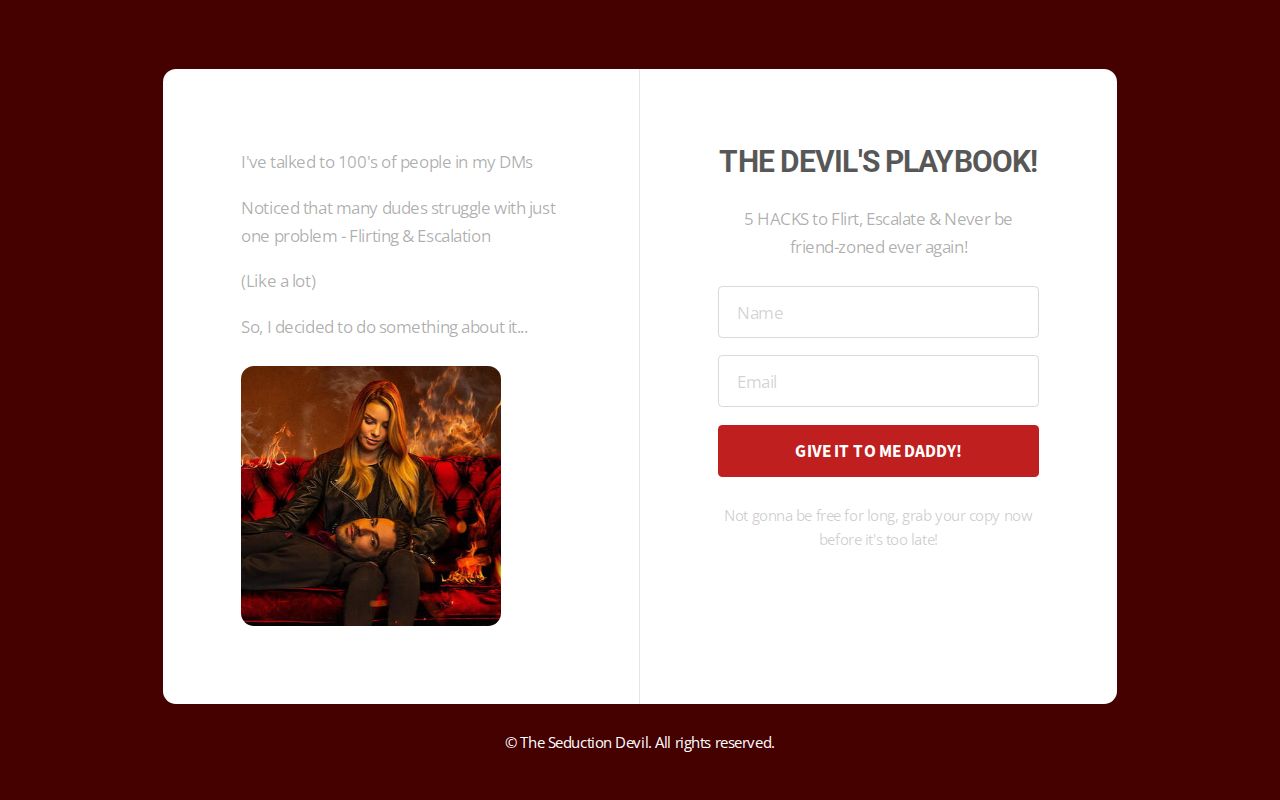
Task: Select the '5 HACKS to Flirt' subtitle line
Action: pyautogui.click(x=878, y=219)
